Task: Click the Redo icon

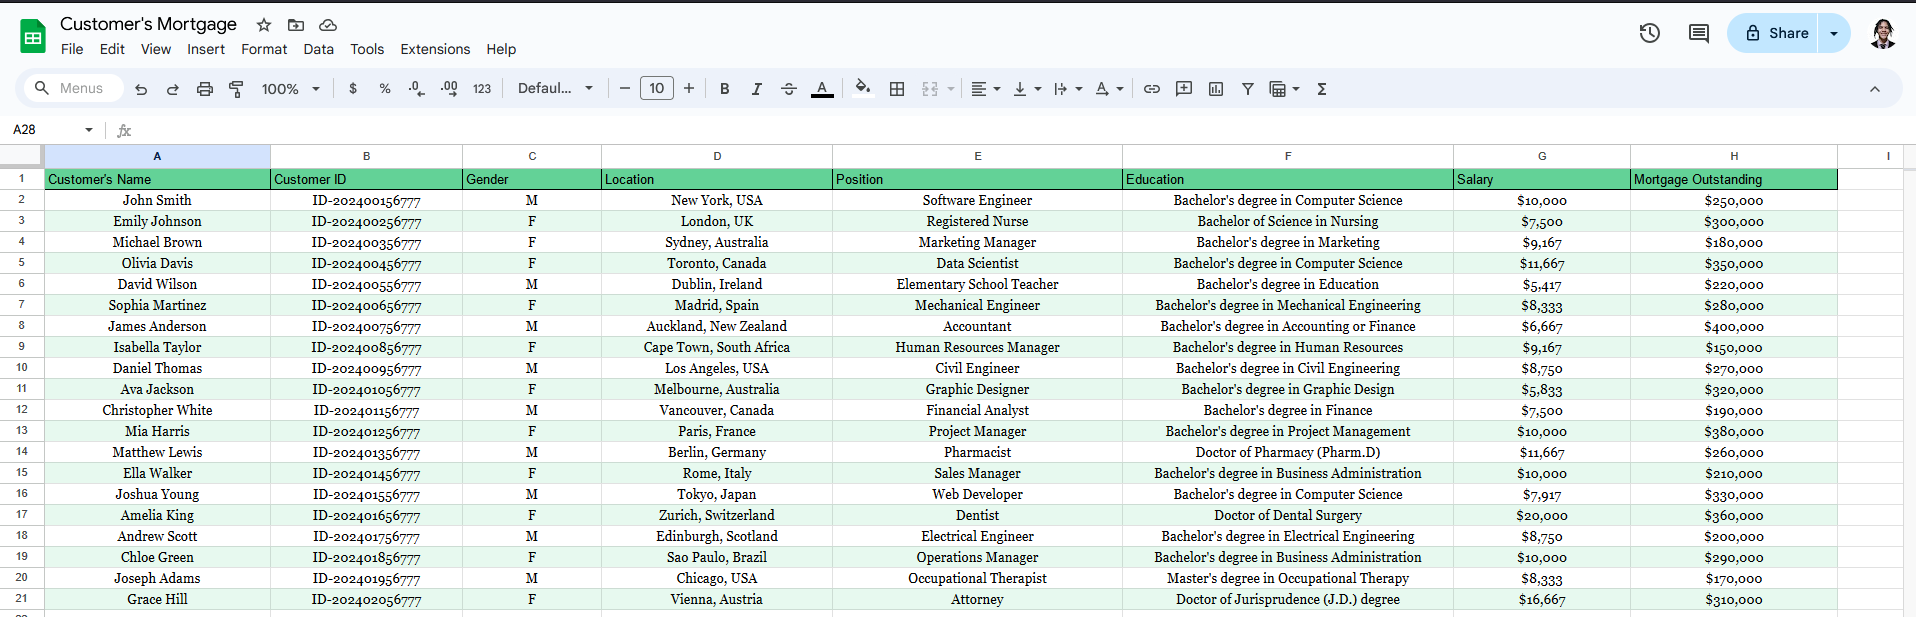Action: [173, 89]
